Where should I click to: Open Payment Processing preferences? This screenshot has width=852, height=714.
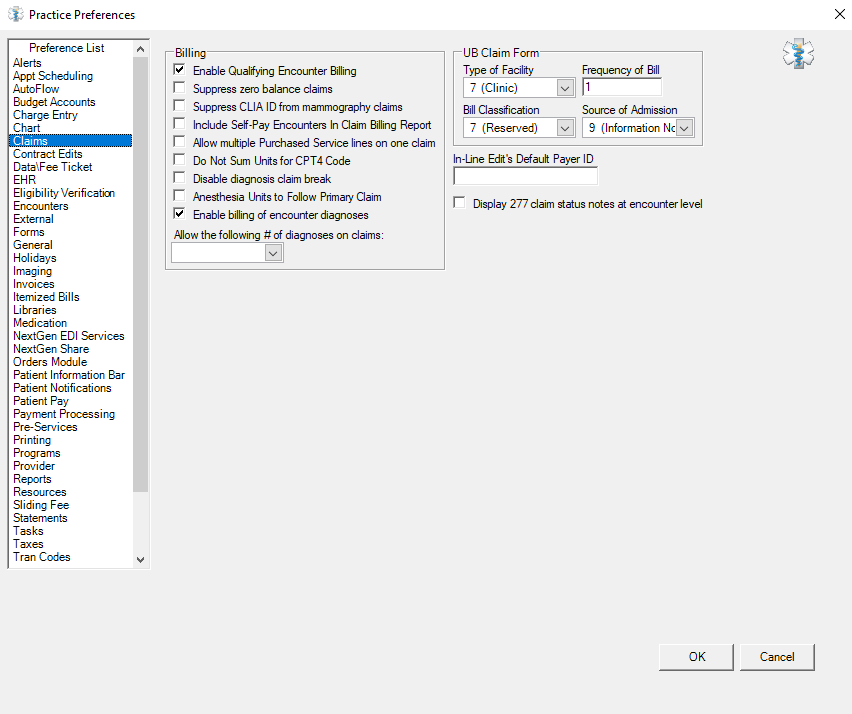64,415
